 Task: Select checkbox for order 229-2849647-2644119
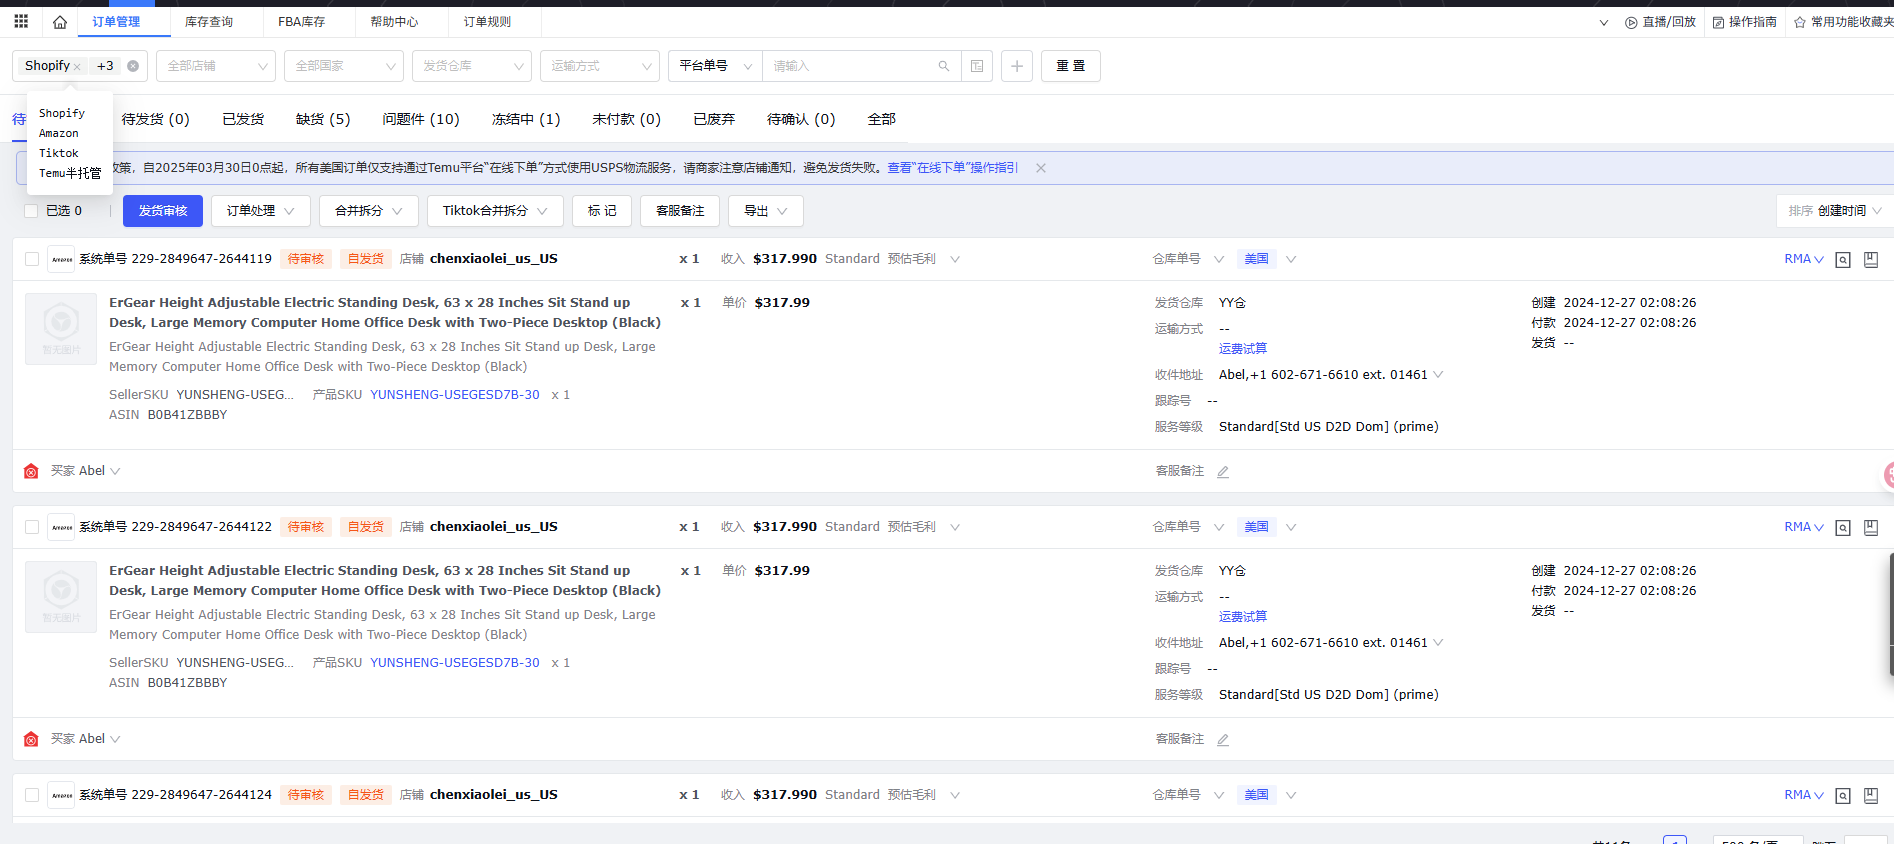(32, 259)
